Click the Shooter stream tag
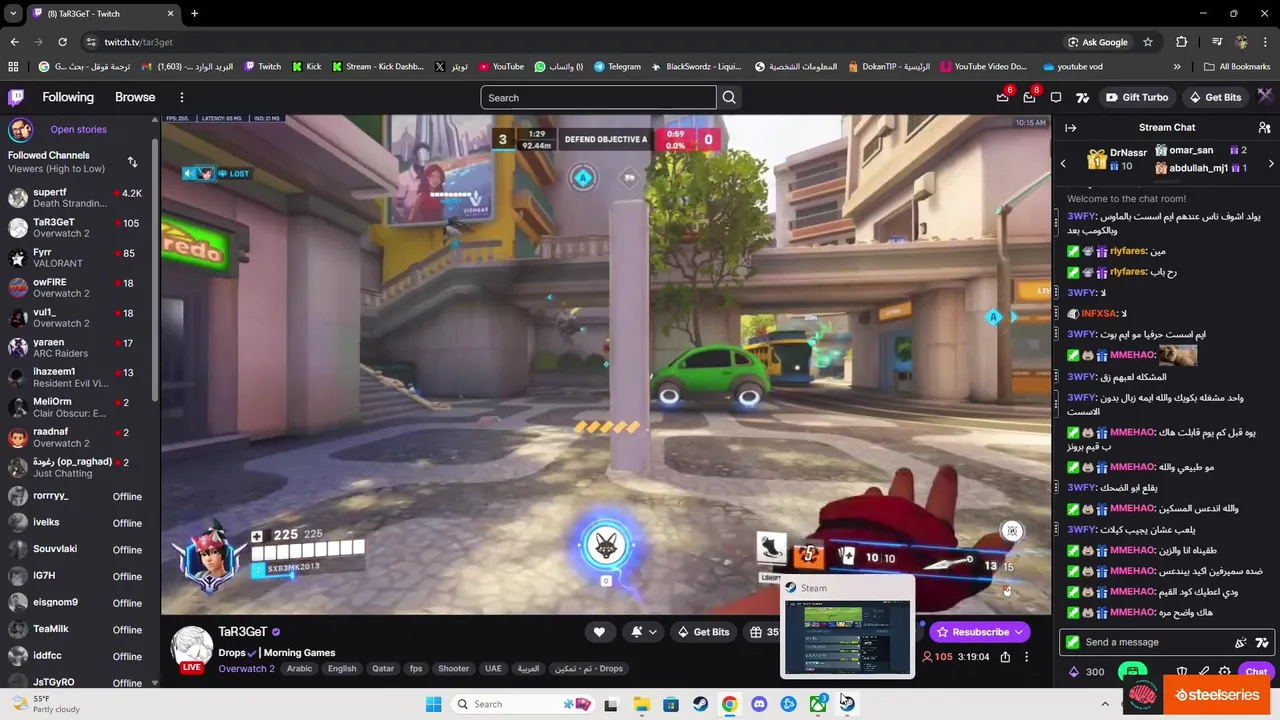This screenshot has height=720, width=1280. pos(453,669)
